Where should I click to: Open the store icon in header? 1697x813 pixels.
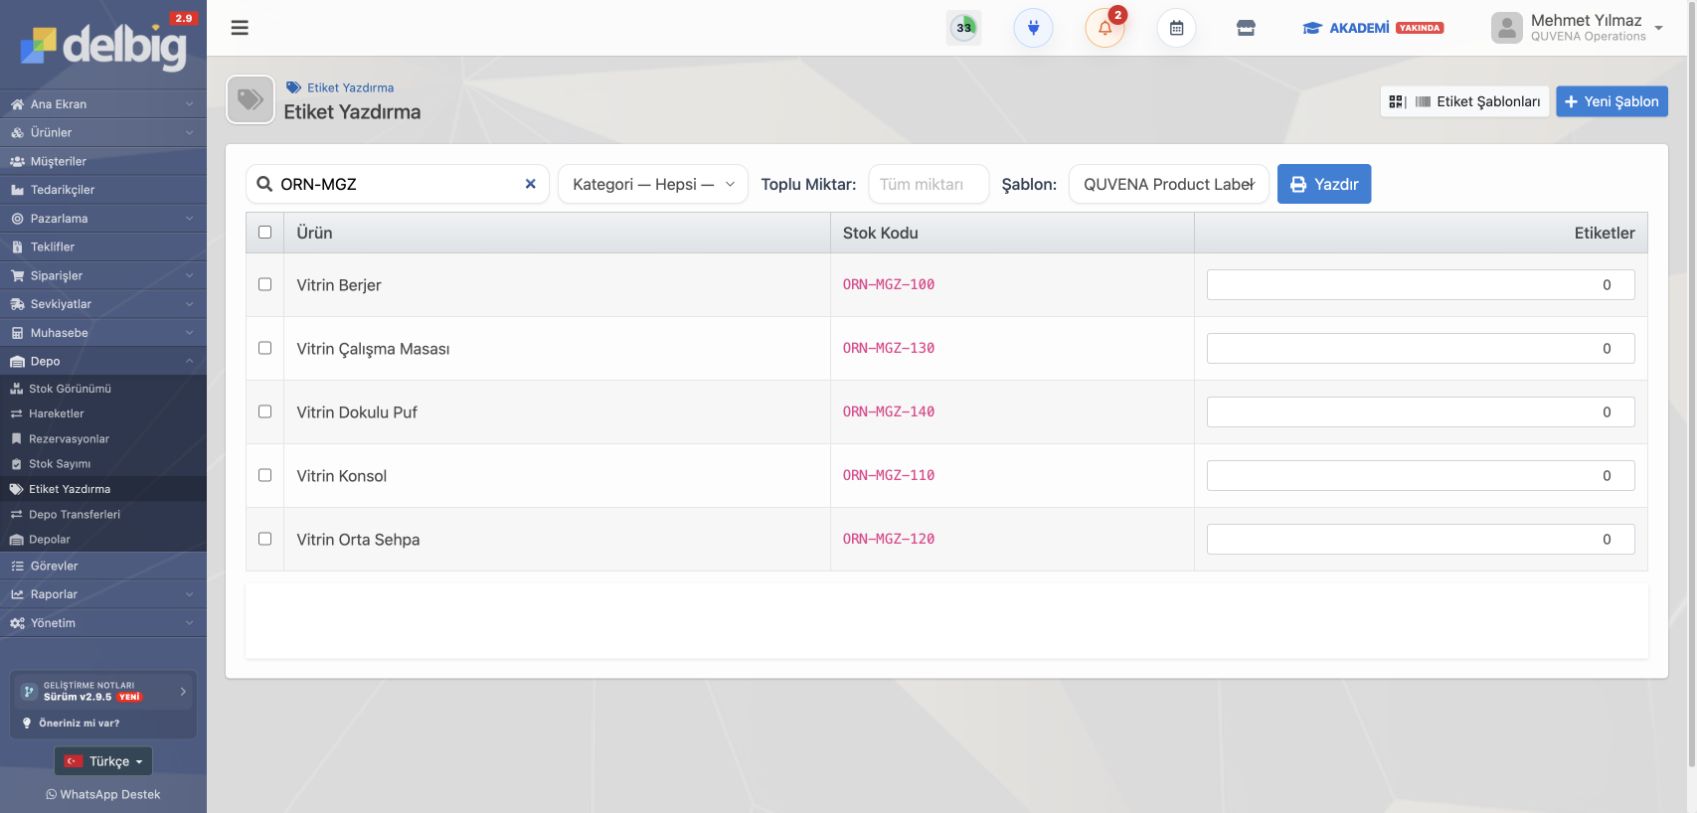click(1246, 28)
